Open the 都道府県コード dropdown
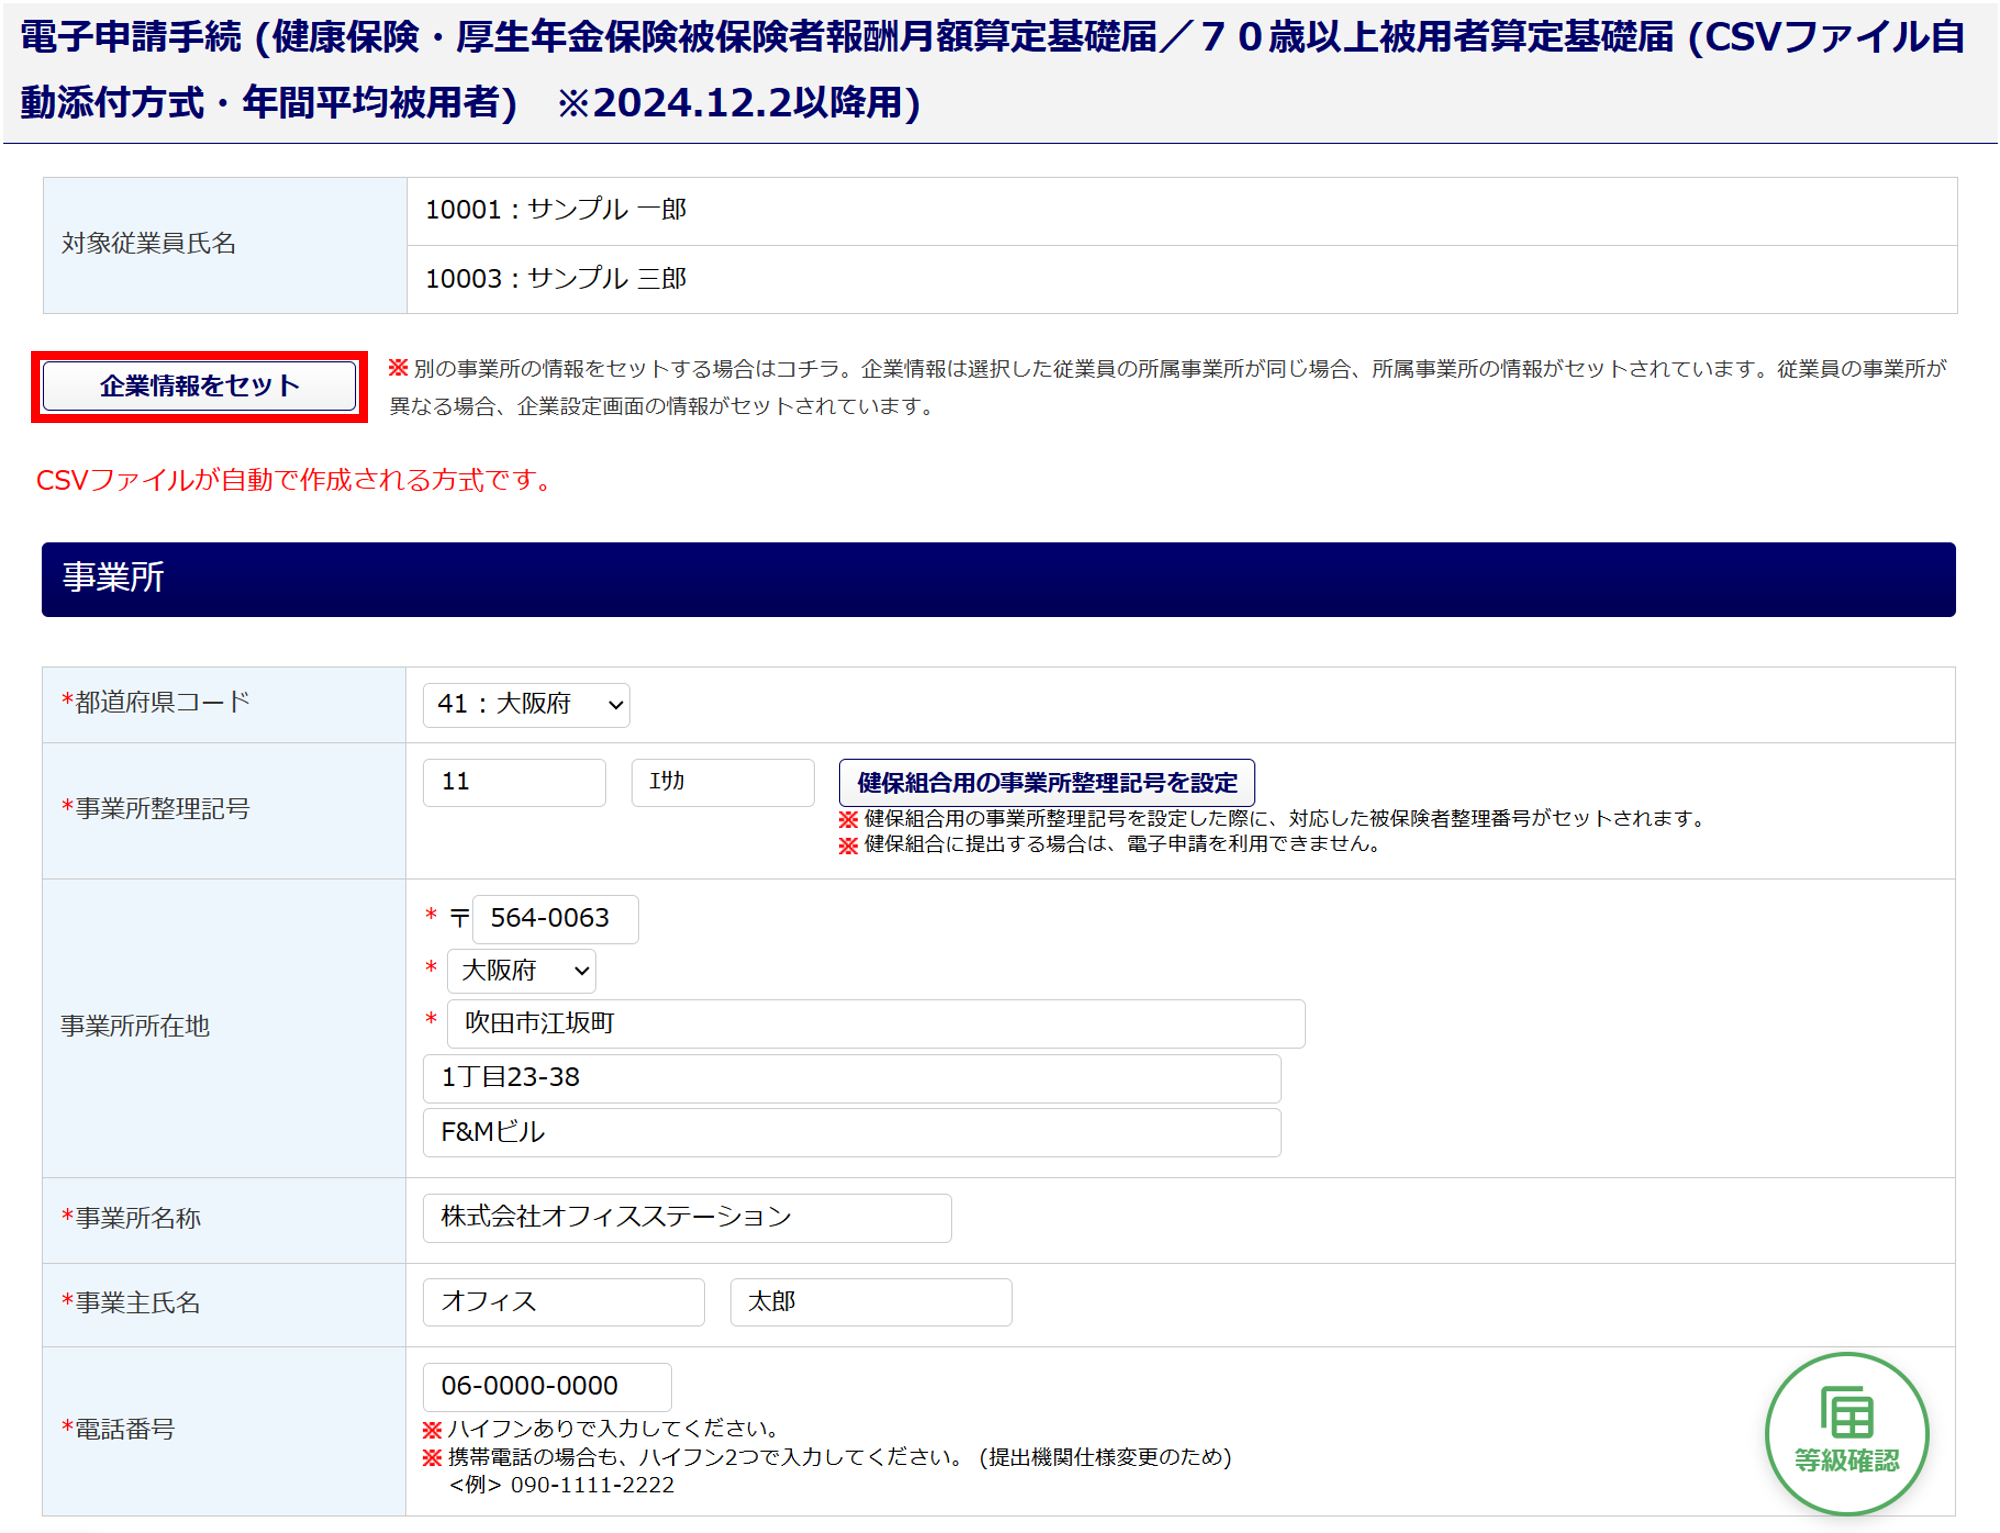2000x1533 pixels. click(526, 704)
